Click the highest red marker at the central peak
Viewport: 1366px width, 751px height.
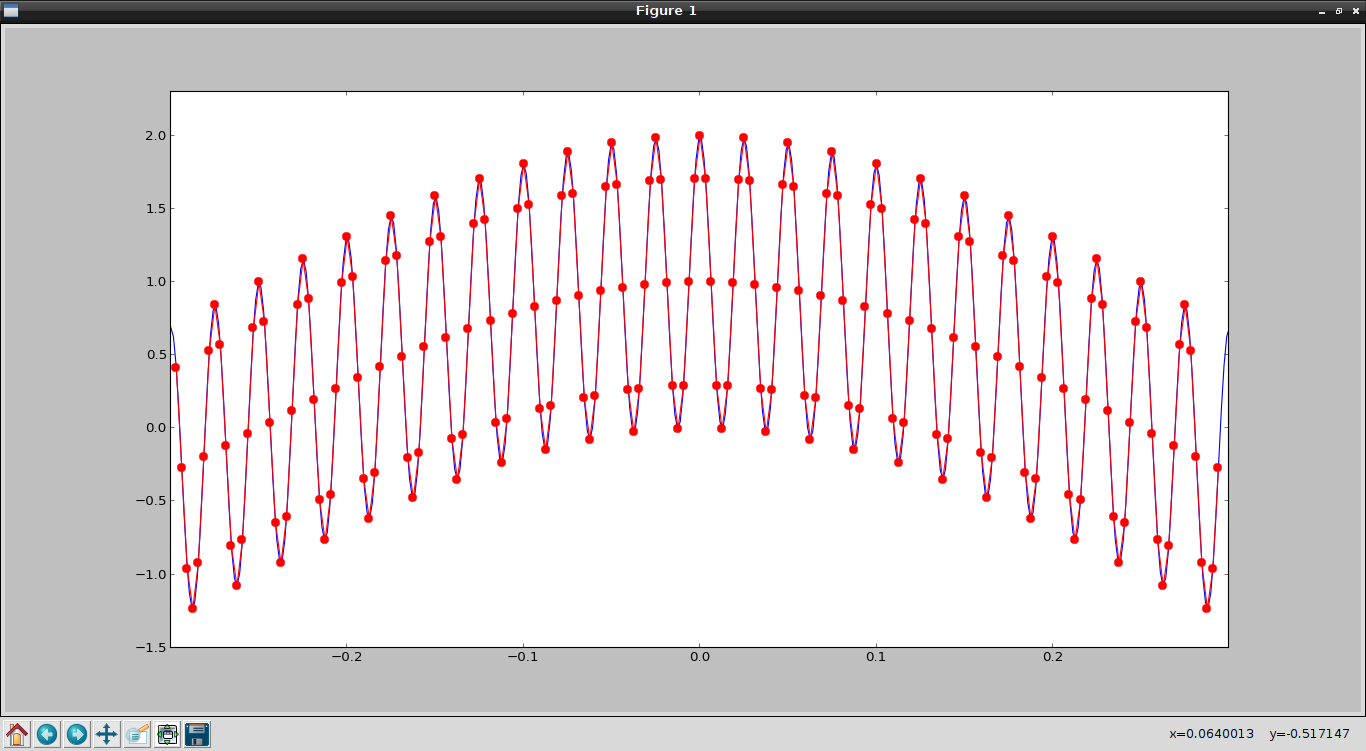[x=699, y=135]
